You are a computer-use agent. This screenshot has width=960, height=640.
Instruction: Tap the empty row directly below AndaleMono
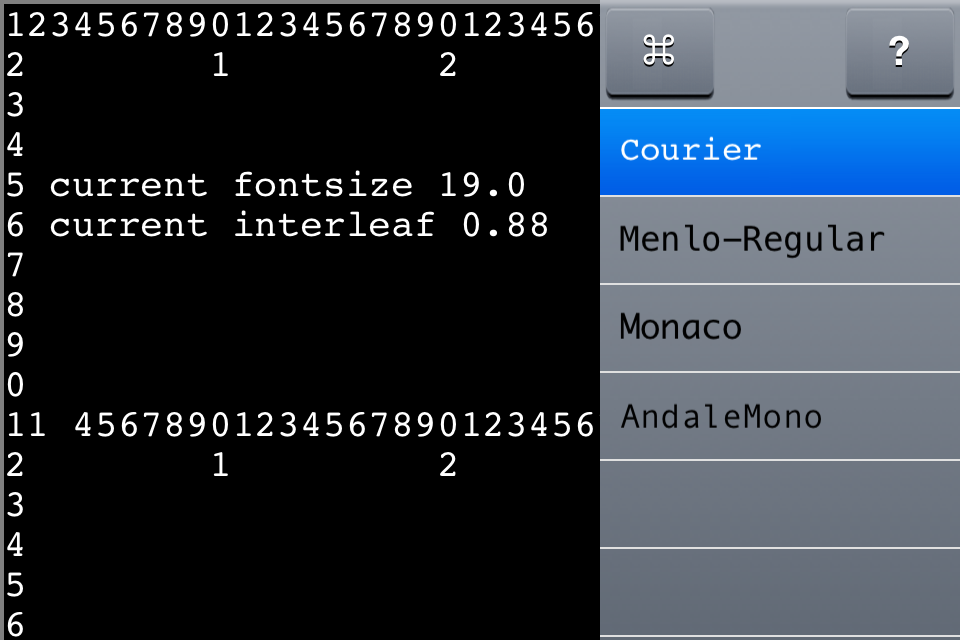(780, 504)
